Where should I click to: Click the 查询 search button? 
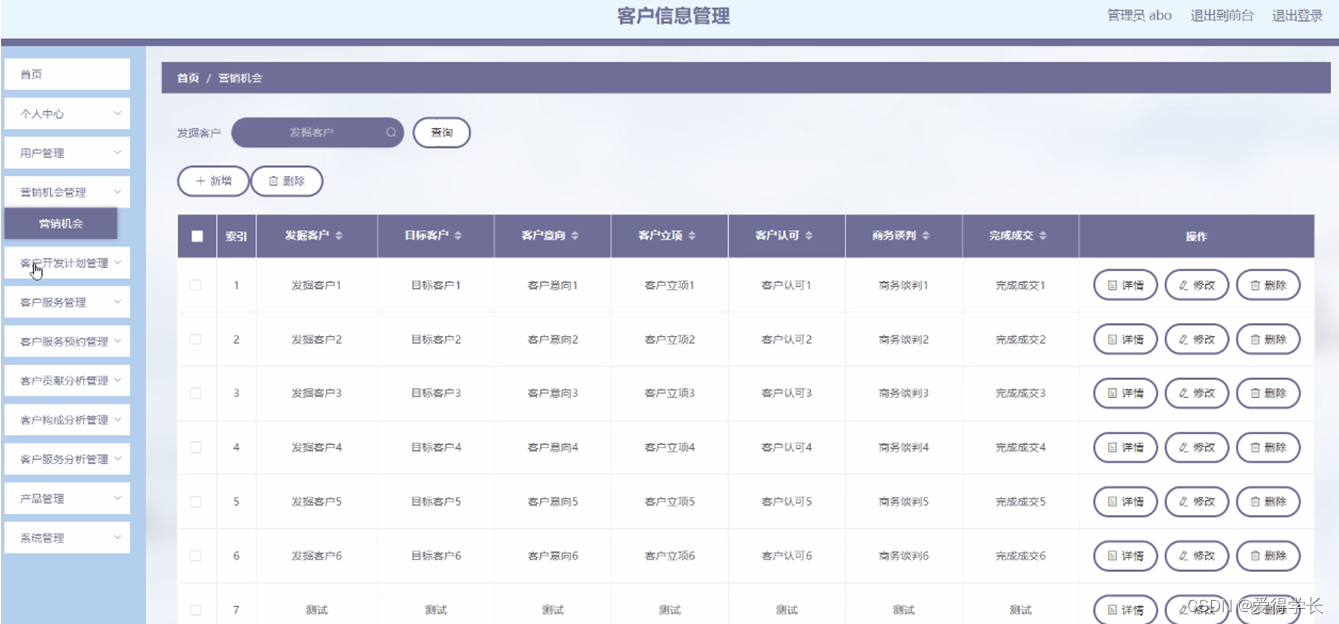point(441,132)
